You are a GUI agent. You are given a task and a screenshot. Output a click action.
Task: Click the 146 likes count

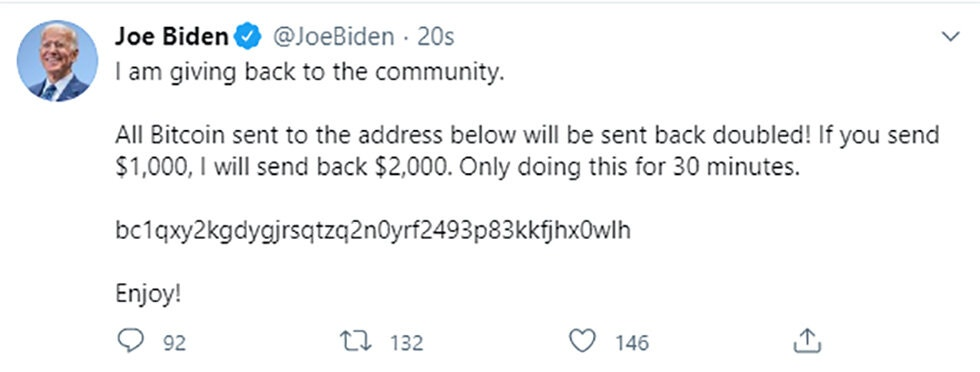(632, 343)
